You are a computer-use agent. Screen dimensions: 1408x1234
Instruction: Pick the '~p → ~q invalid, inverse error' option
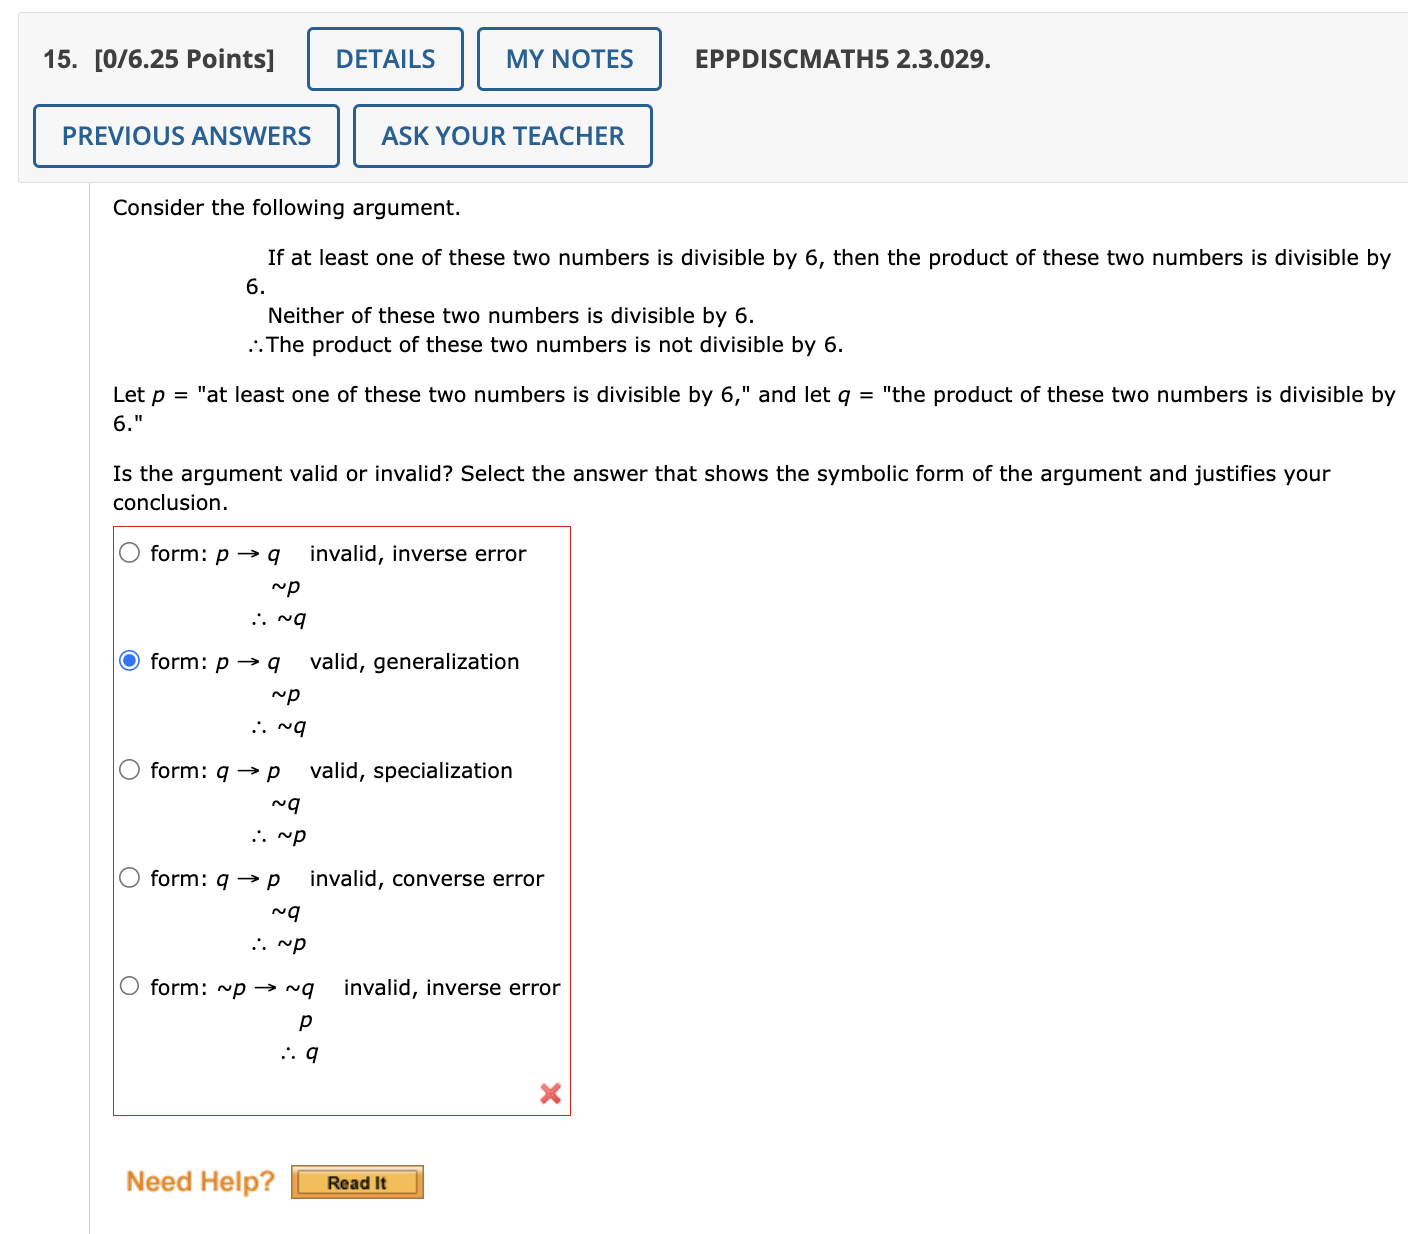click(x=130, y=986)
